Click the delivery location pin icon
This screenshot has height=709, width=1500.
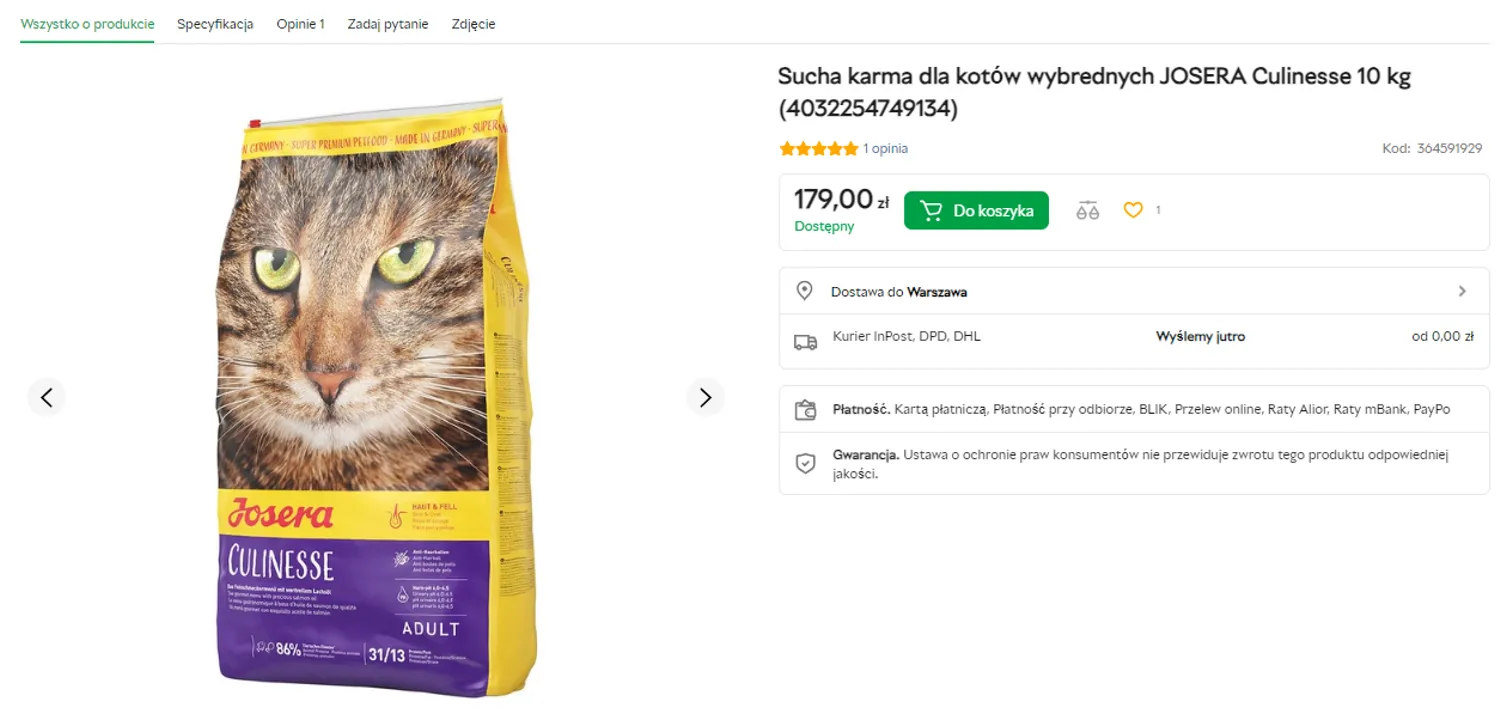tap(804, 291)
